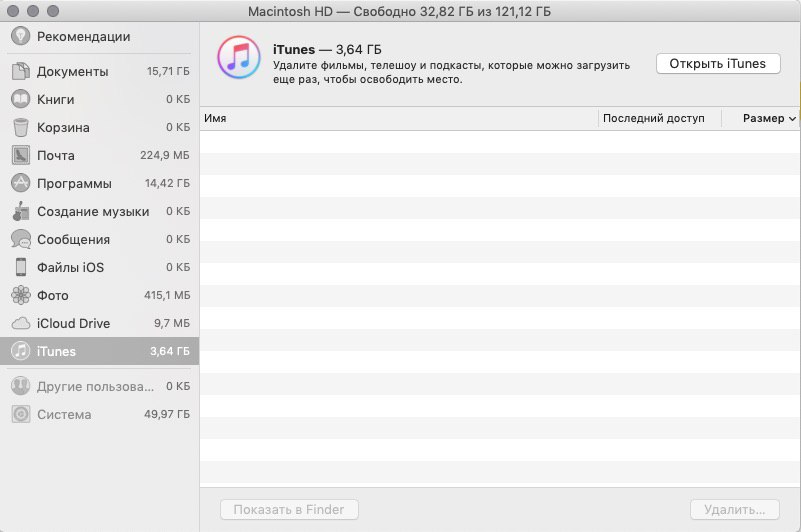Click the 49,97 ГБ size next to Система
This screenshot has width=801, height=532.
tap(167, 414)
